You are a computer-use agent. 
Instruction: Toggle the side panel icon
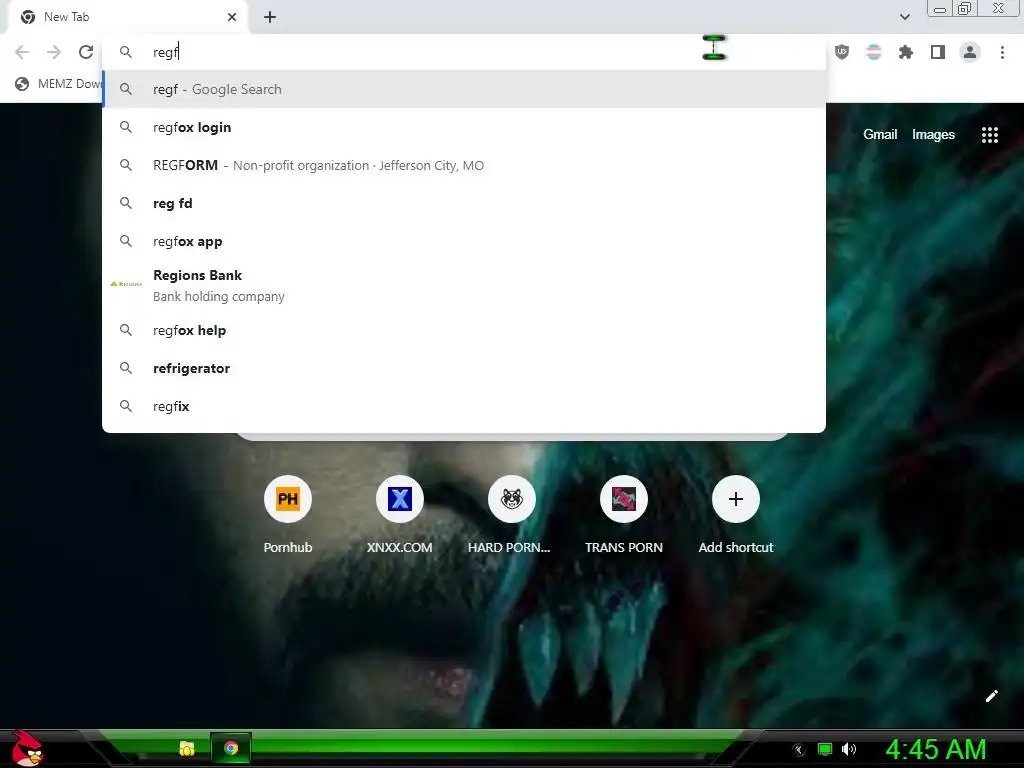tap(938, 52)
